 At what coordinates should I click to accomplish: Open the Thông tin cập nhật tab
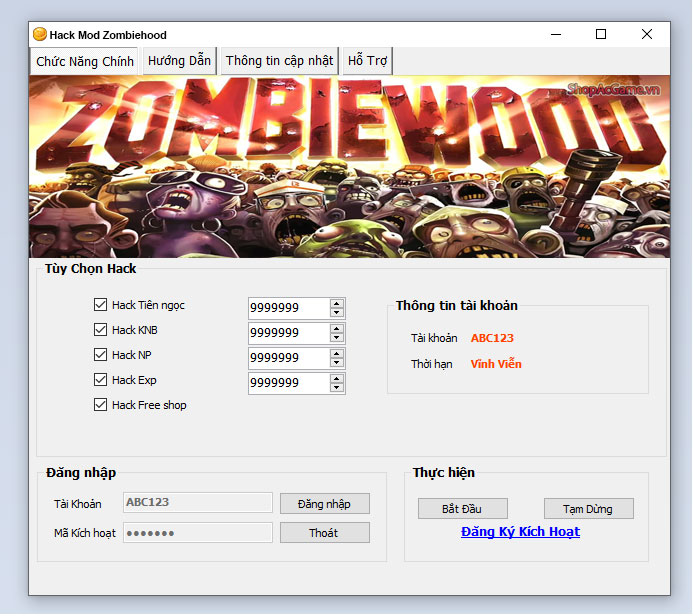tap(279, 61)
